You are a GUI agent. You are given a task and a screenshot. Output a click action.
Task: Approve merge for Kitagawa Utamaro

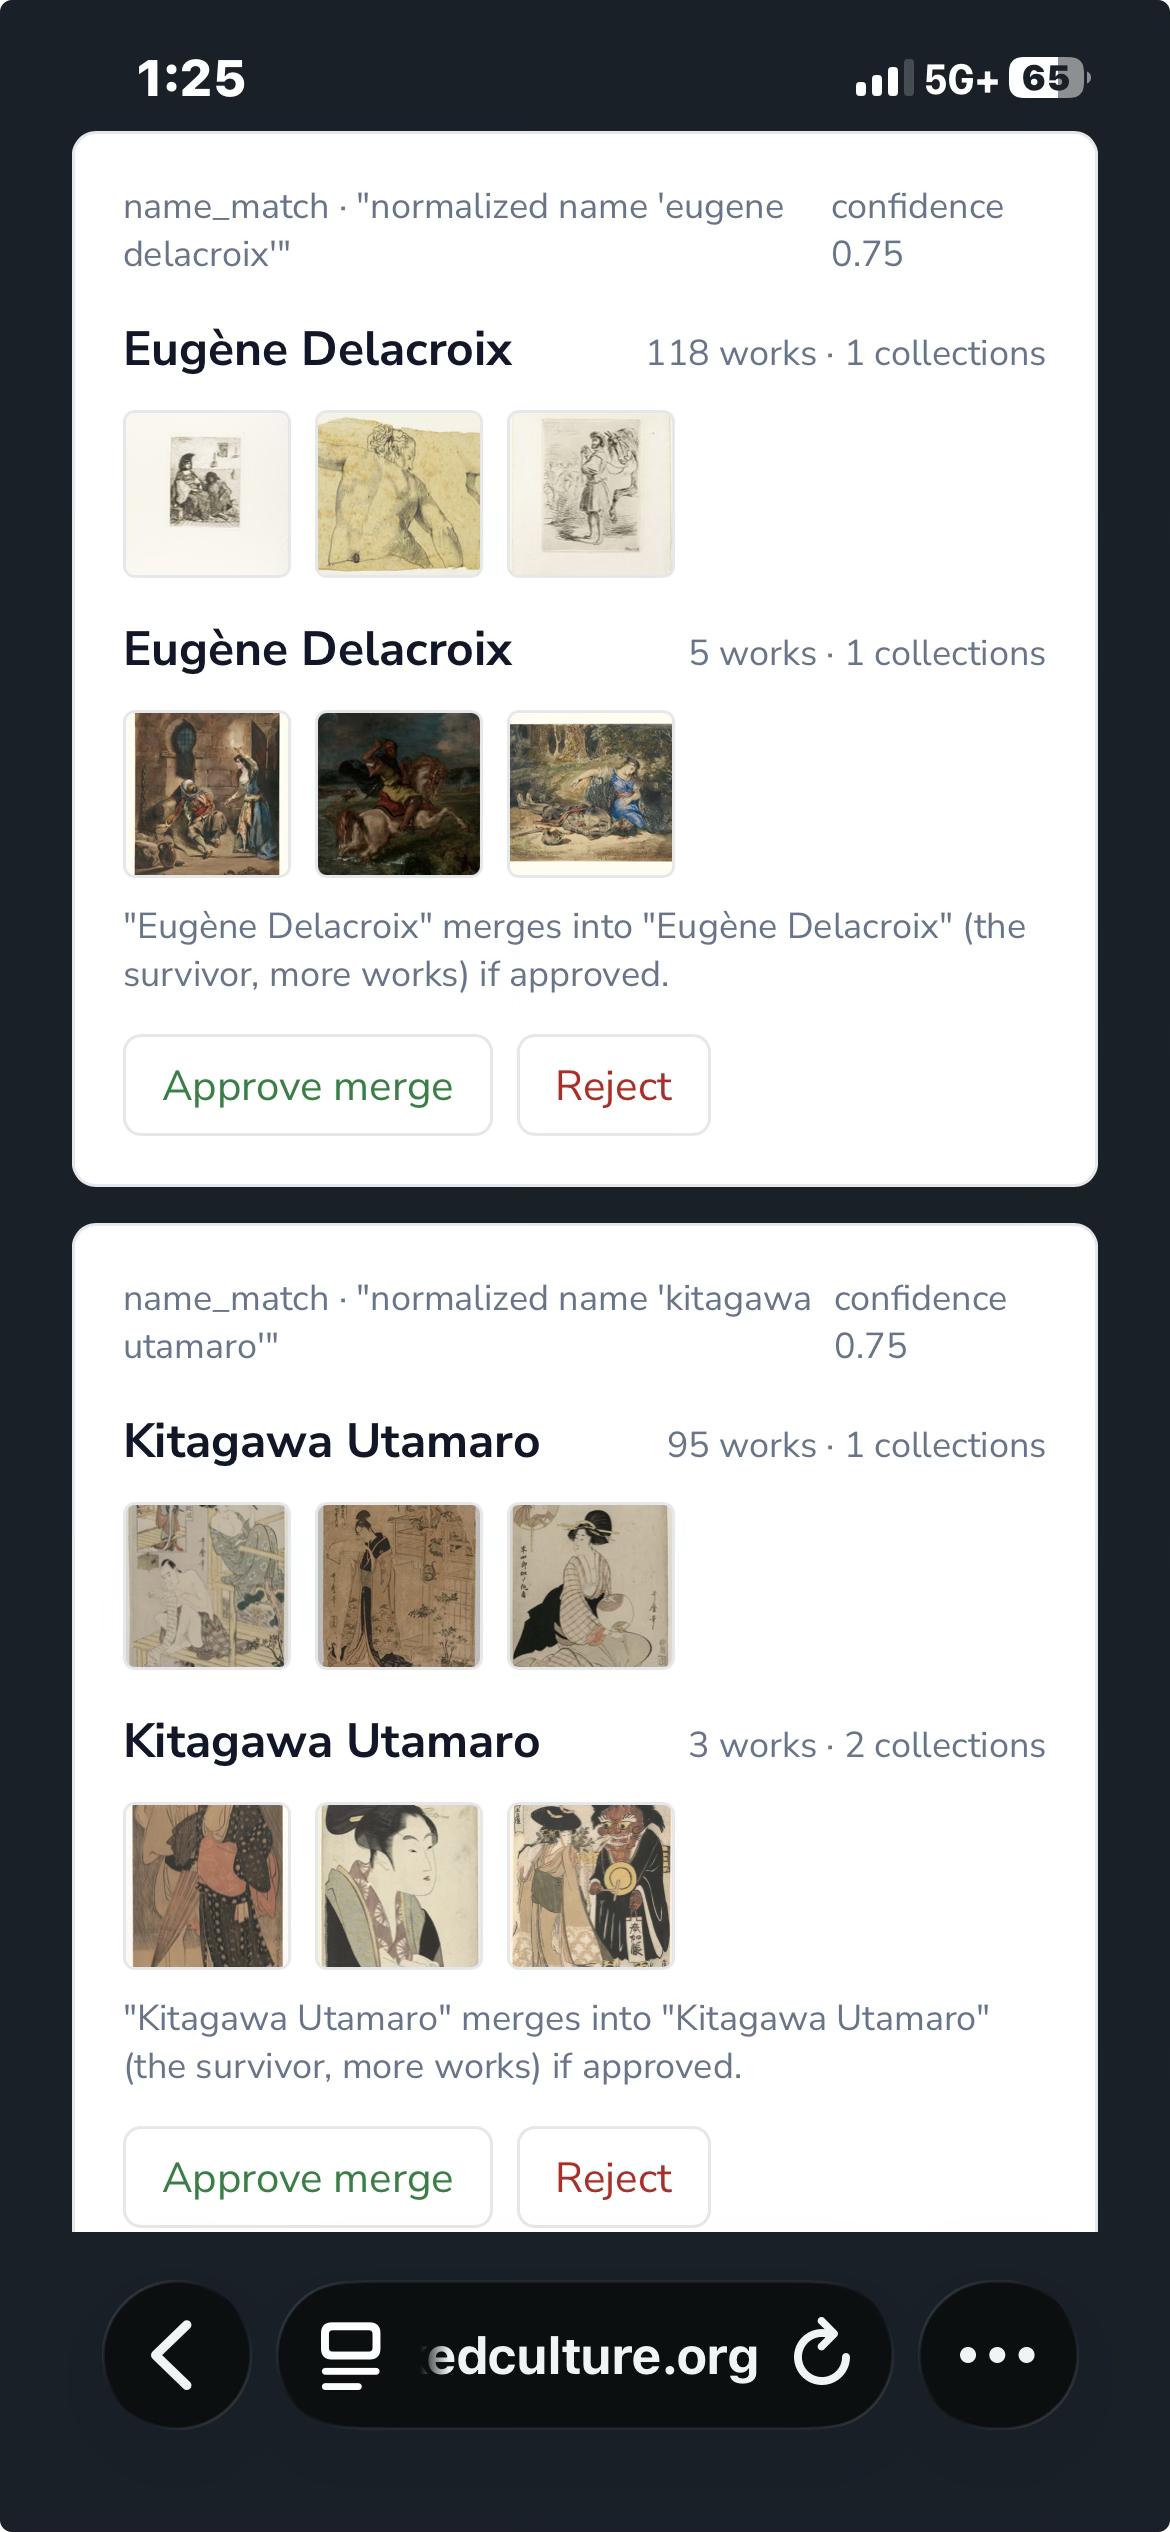pos(308,2177)
